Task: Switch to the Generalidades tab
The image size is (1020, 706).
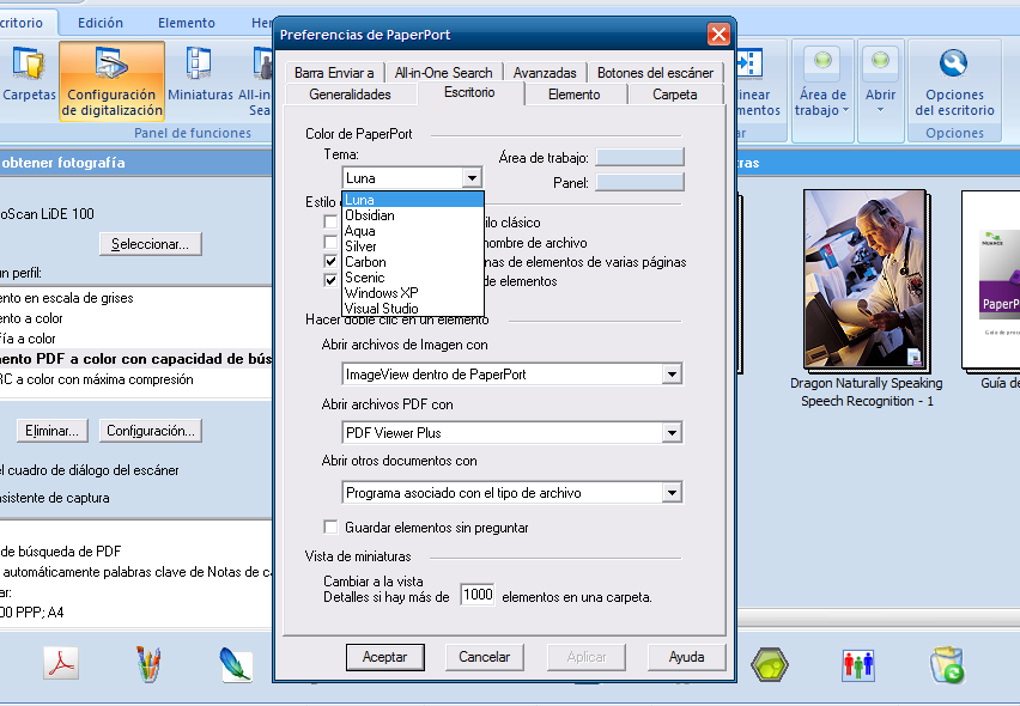Action: (350, 94)
